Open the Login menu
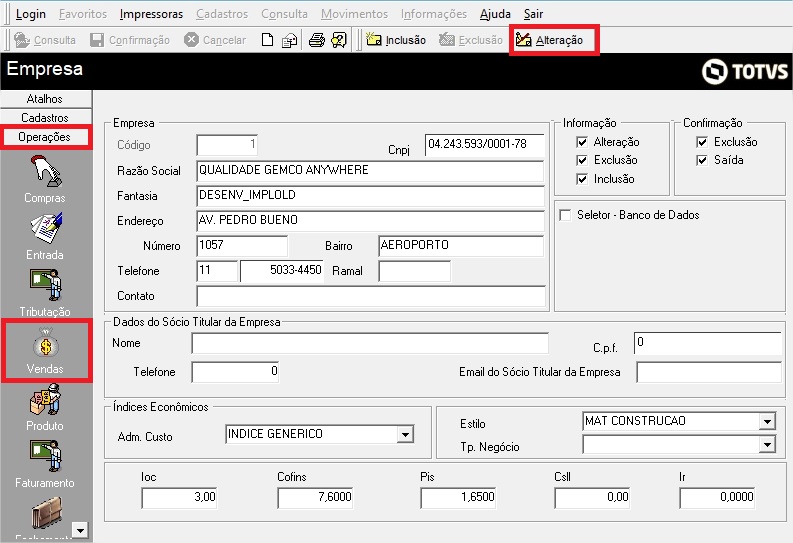 (x=31, y=14)
